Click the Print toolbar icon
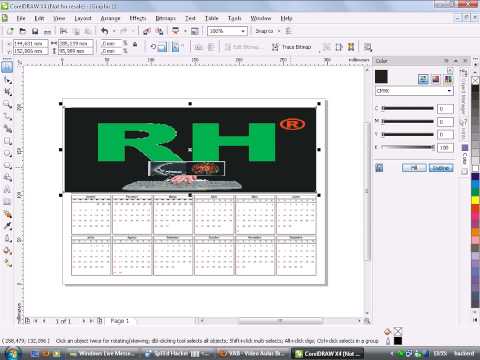Screen dimensions: 480x360 click(47, 31)
